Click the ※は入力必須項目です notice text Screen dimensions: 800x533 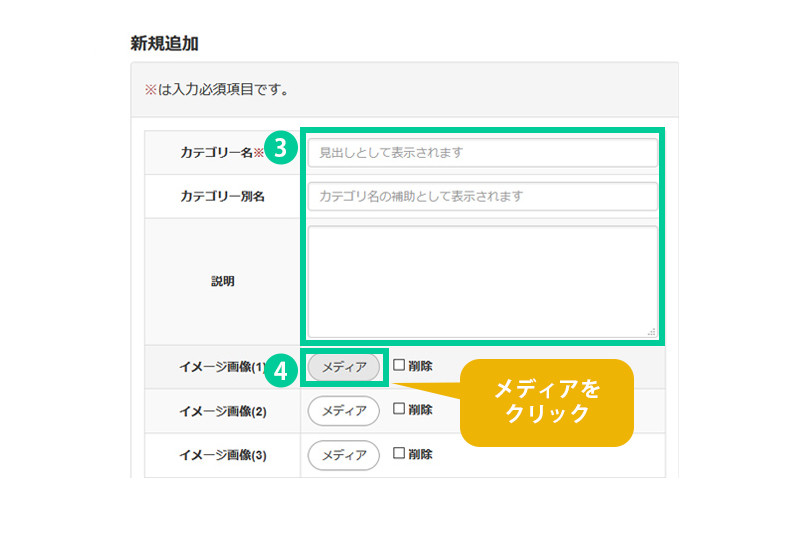point(217,90)
